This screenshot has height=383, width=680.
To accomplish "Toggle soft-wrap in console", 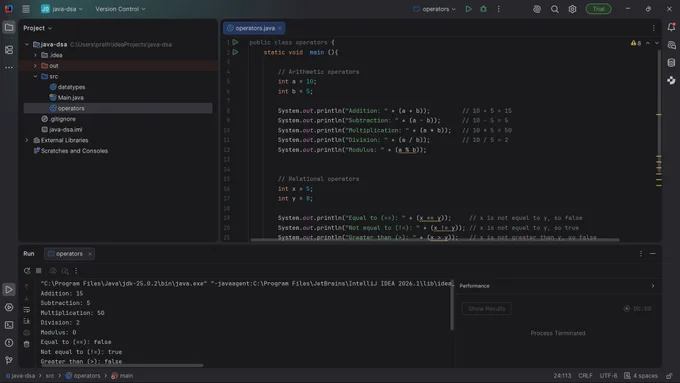I will (x=26, y=310).
